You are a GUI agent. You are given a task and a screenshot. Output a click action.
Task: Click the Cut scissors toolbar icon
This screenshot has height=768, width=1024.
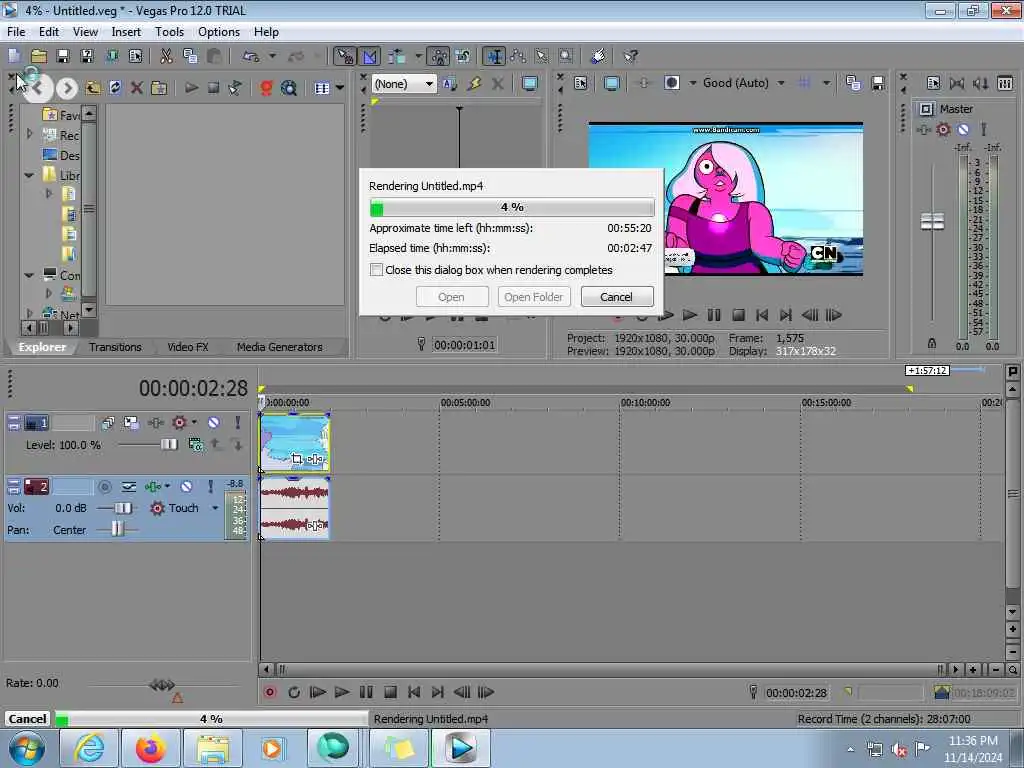click(x=166, y=56)
